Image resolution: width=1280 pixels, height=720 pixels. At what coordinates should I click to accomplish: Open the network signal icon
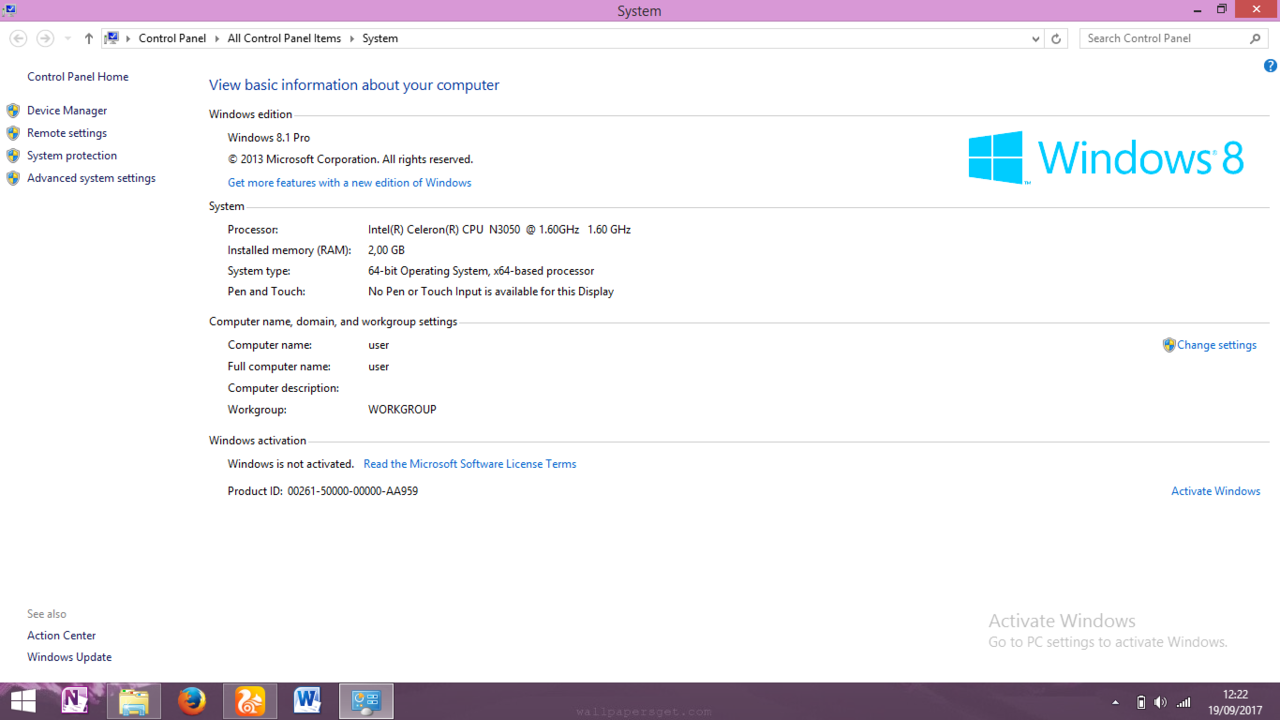1184,702
